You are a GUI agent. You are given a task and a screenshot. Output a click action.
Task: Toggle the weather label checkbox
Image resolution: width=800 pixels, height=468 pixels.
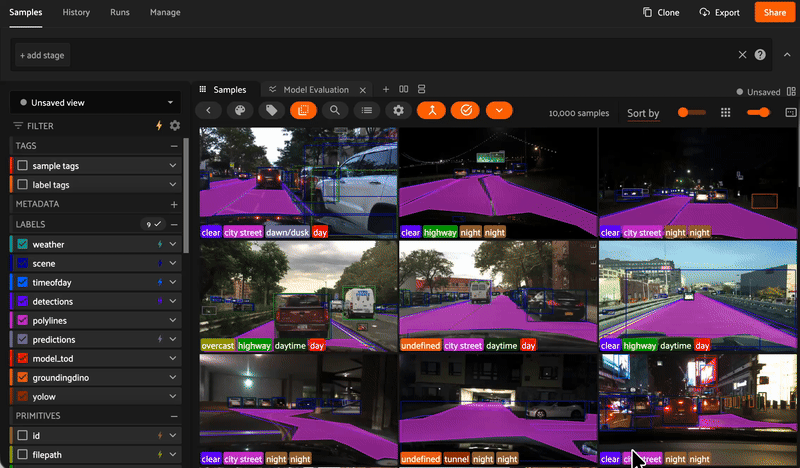point(22,244)
